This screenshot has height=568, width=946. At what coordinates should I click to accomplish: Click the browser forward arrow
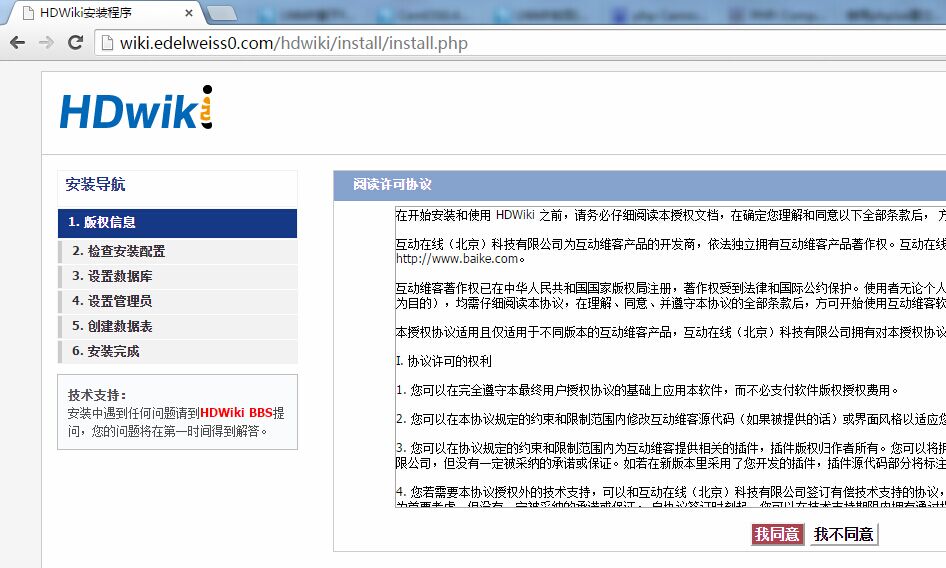(x=46, y=43)
